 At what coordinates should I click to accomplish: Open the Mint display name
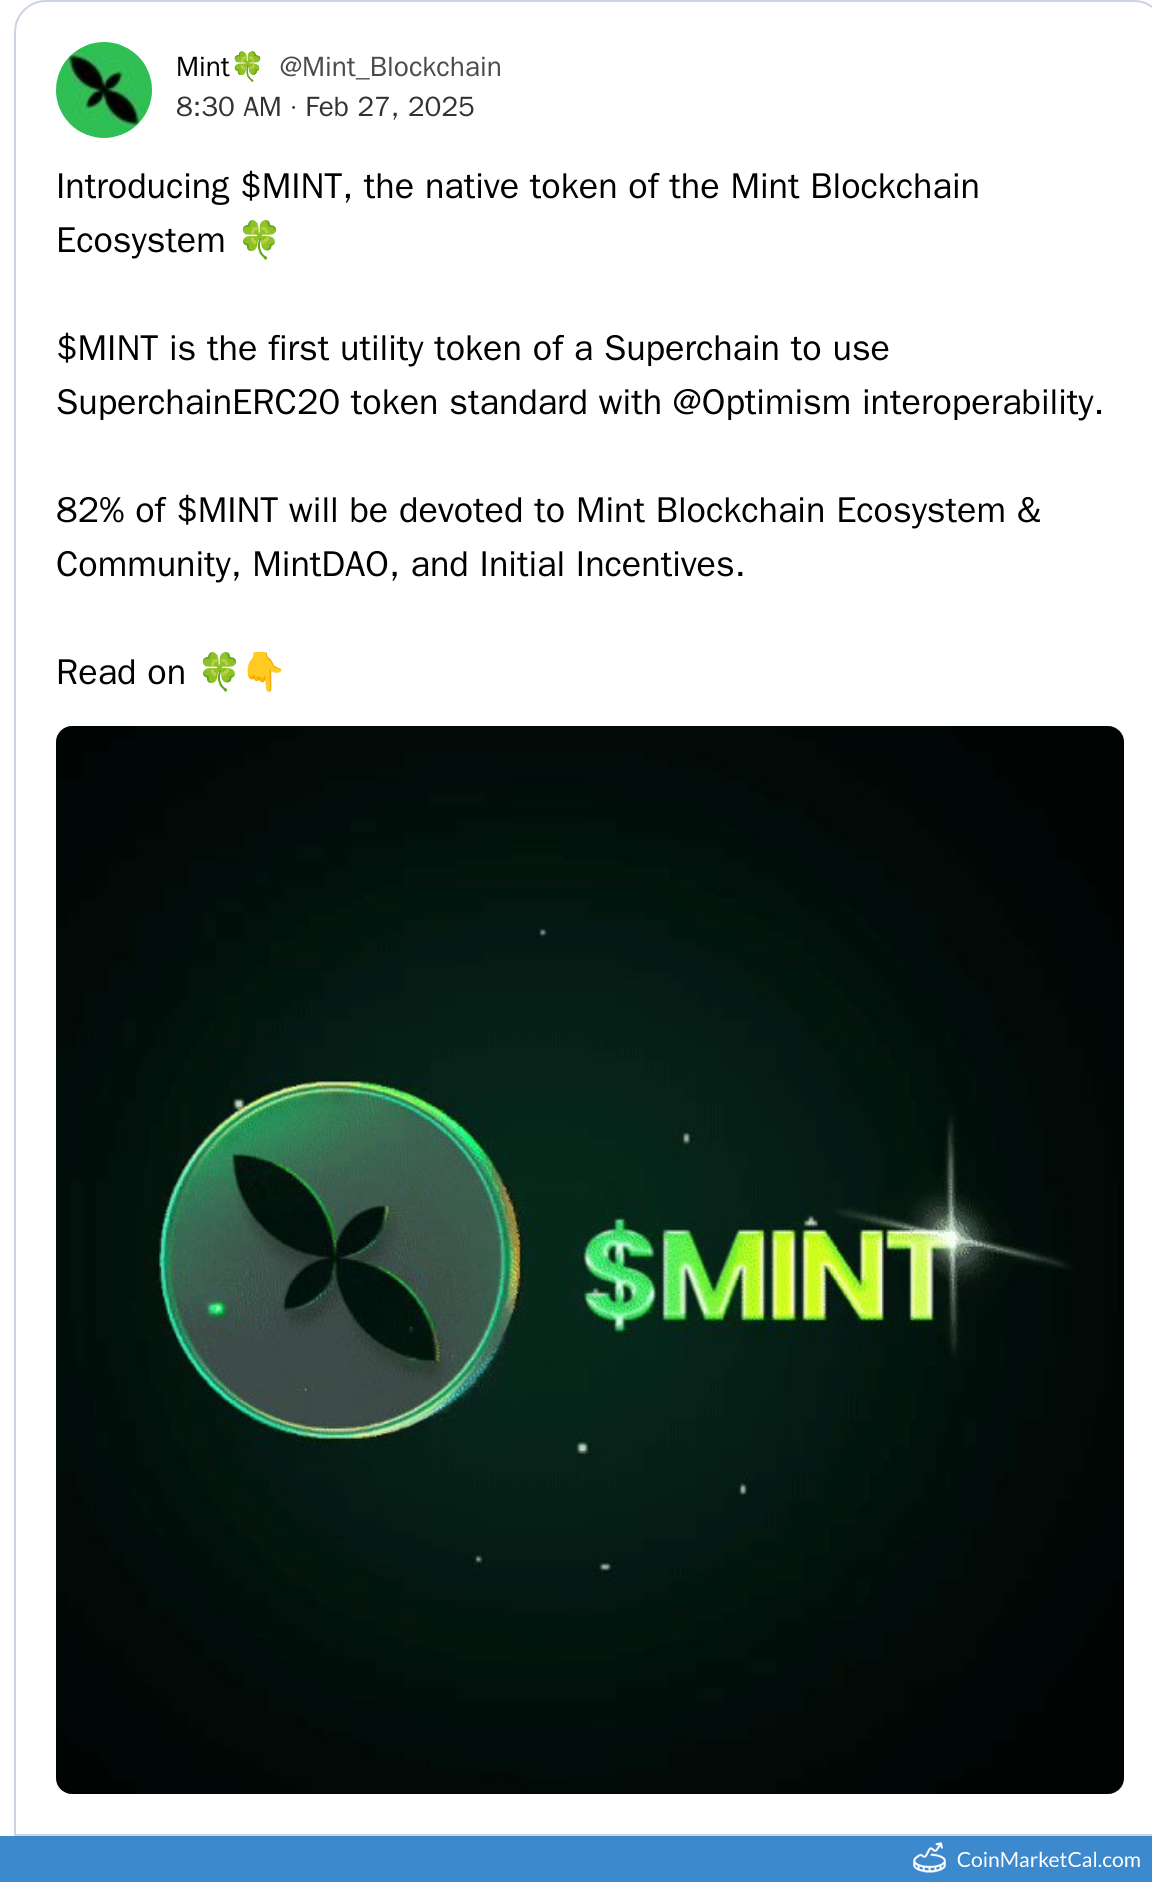tap(203, 67)
